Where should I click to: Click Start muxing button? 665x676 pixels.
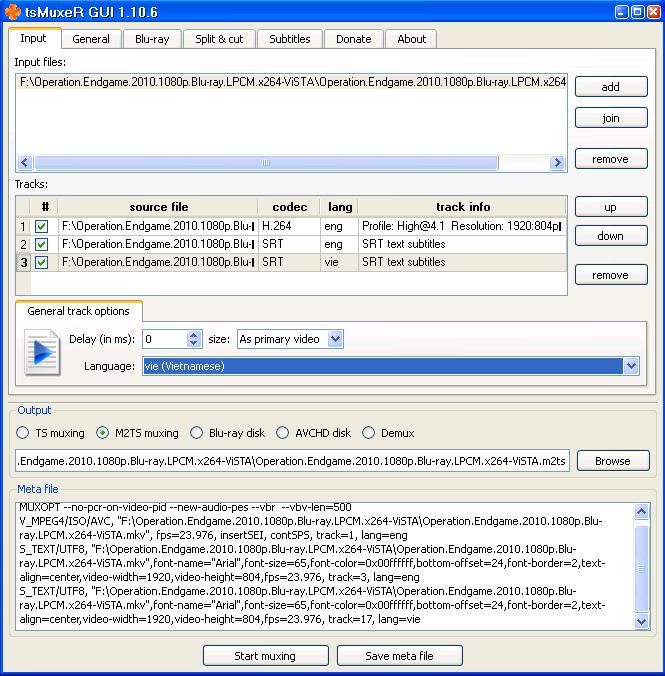click(x=266, y=656)
